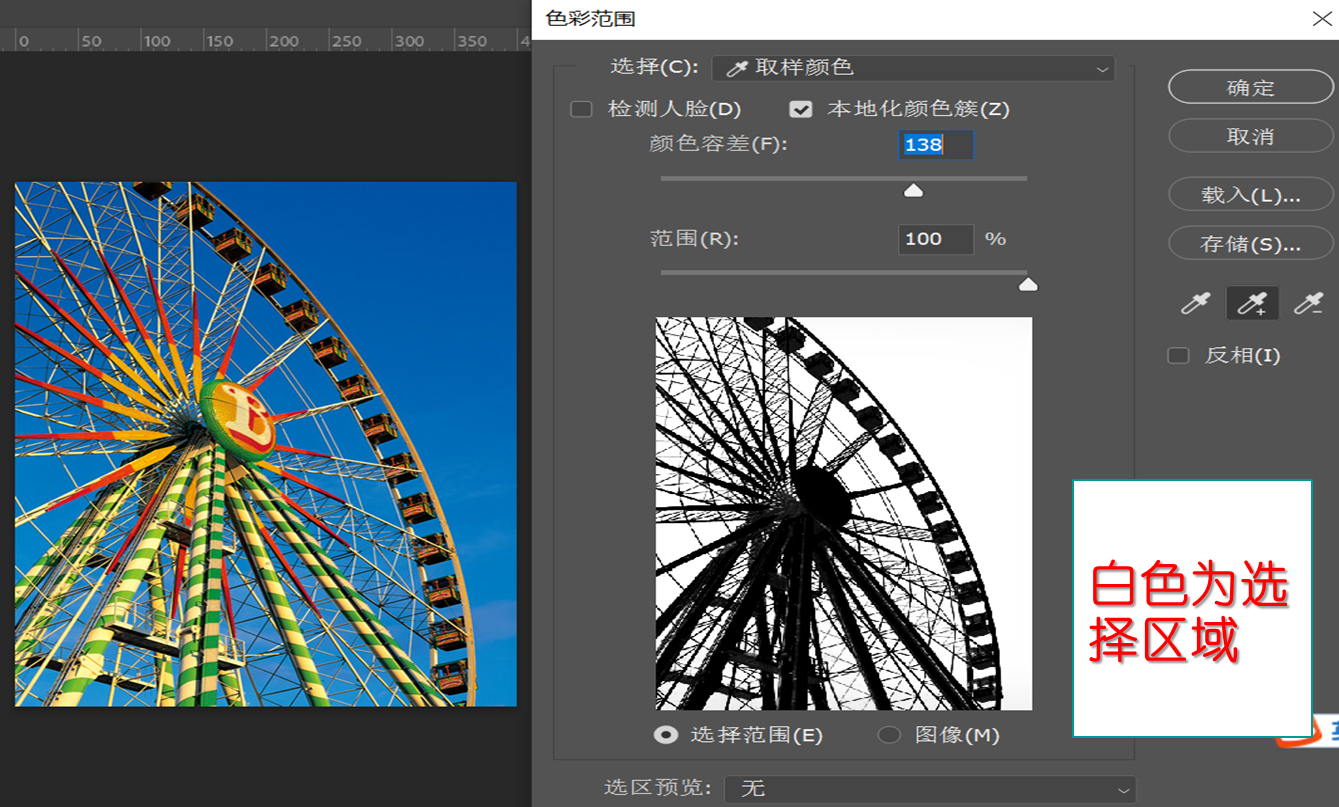Adjust the 颜色容差 slider handle

913,190
